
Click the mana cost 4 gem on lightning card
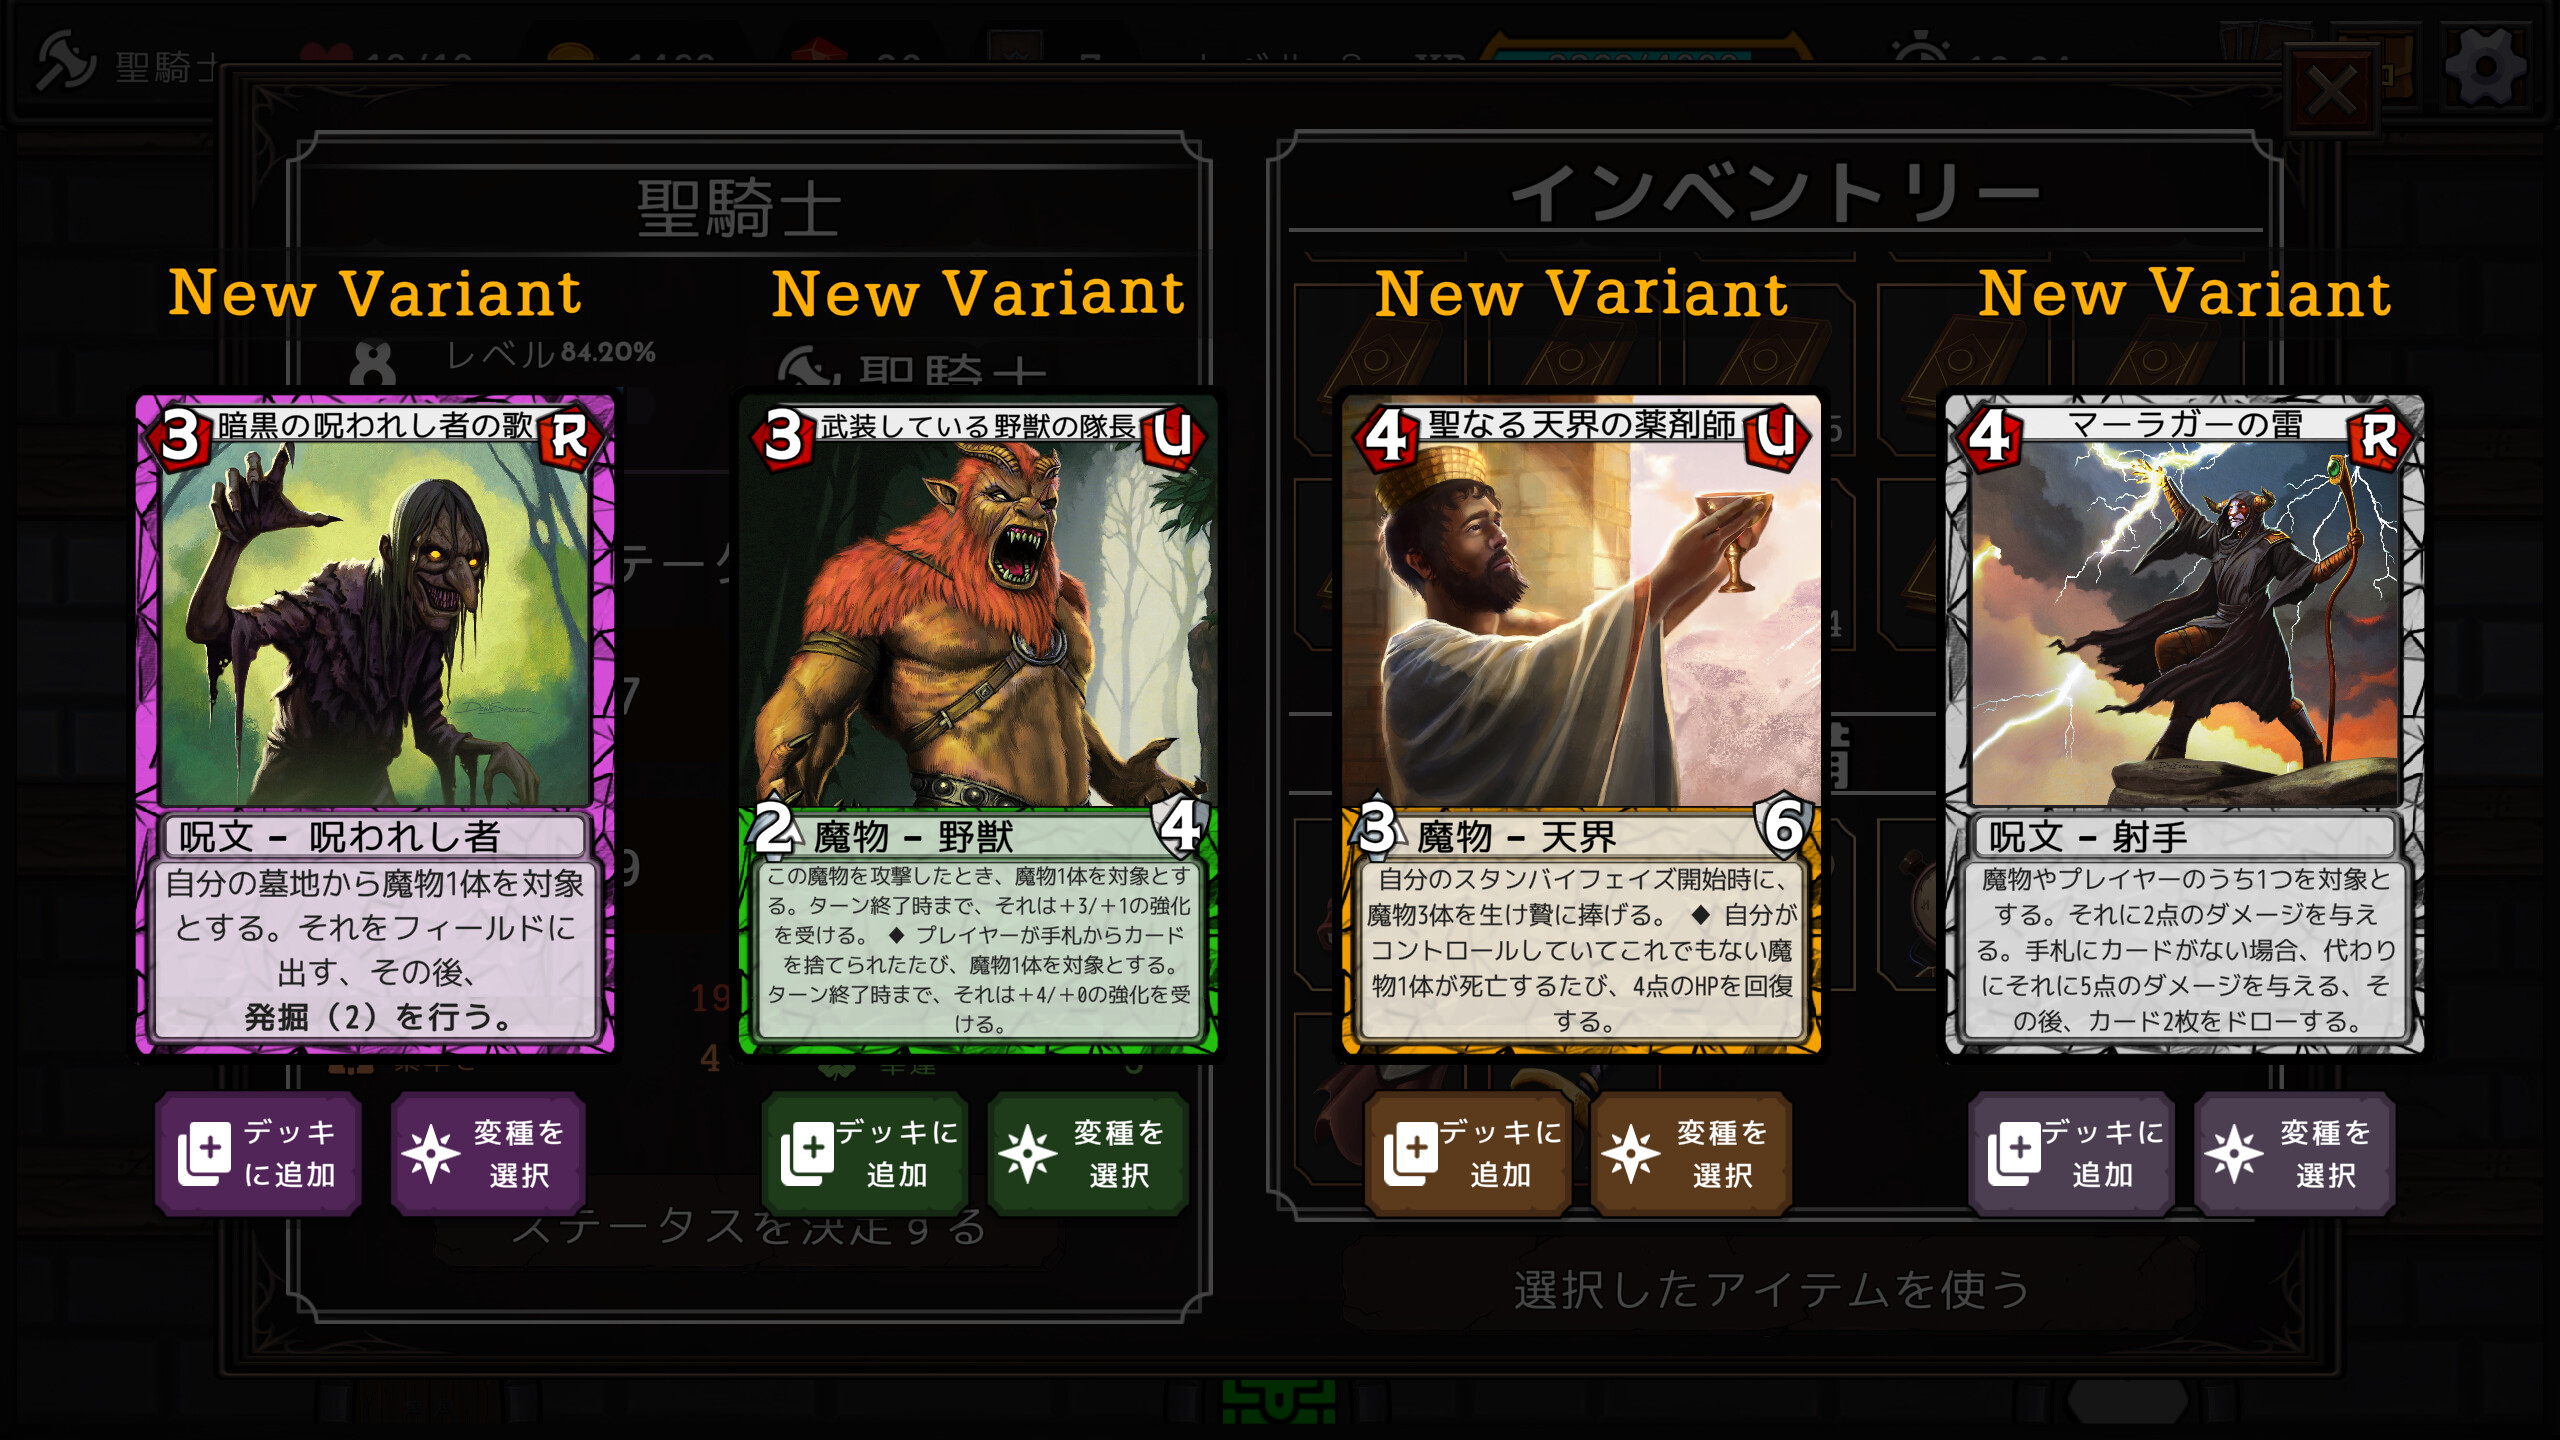(x=1990, y=436)
